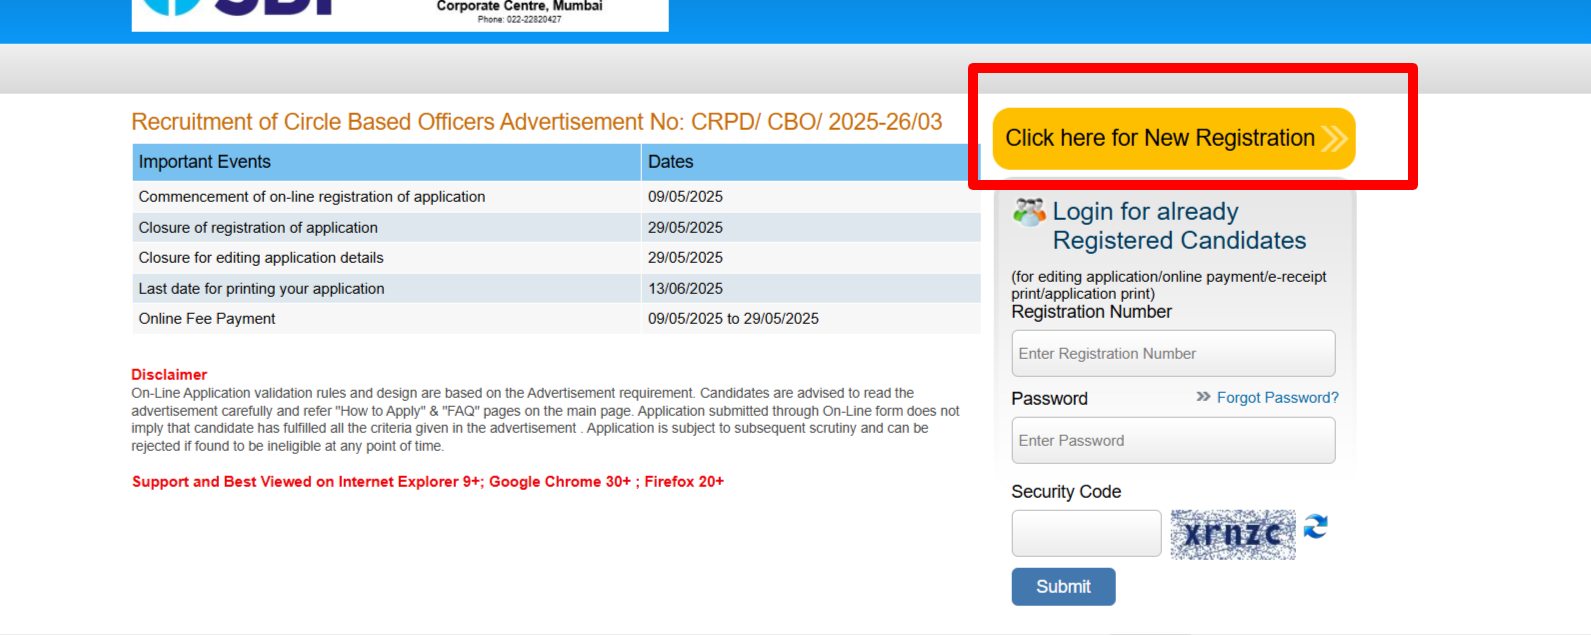Click the chevron icon beside Forgot Password
The image size is (1591, 635).
[1203, 397]
